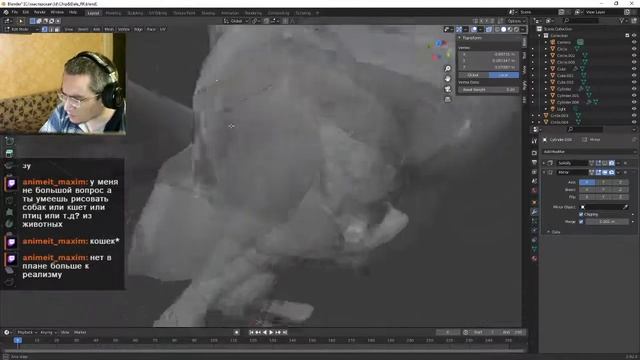Open the Help menu
The width and height of the screenshot is (640, 360).
[x=73, y=12]
